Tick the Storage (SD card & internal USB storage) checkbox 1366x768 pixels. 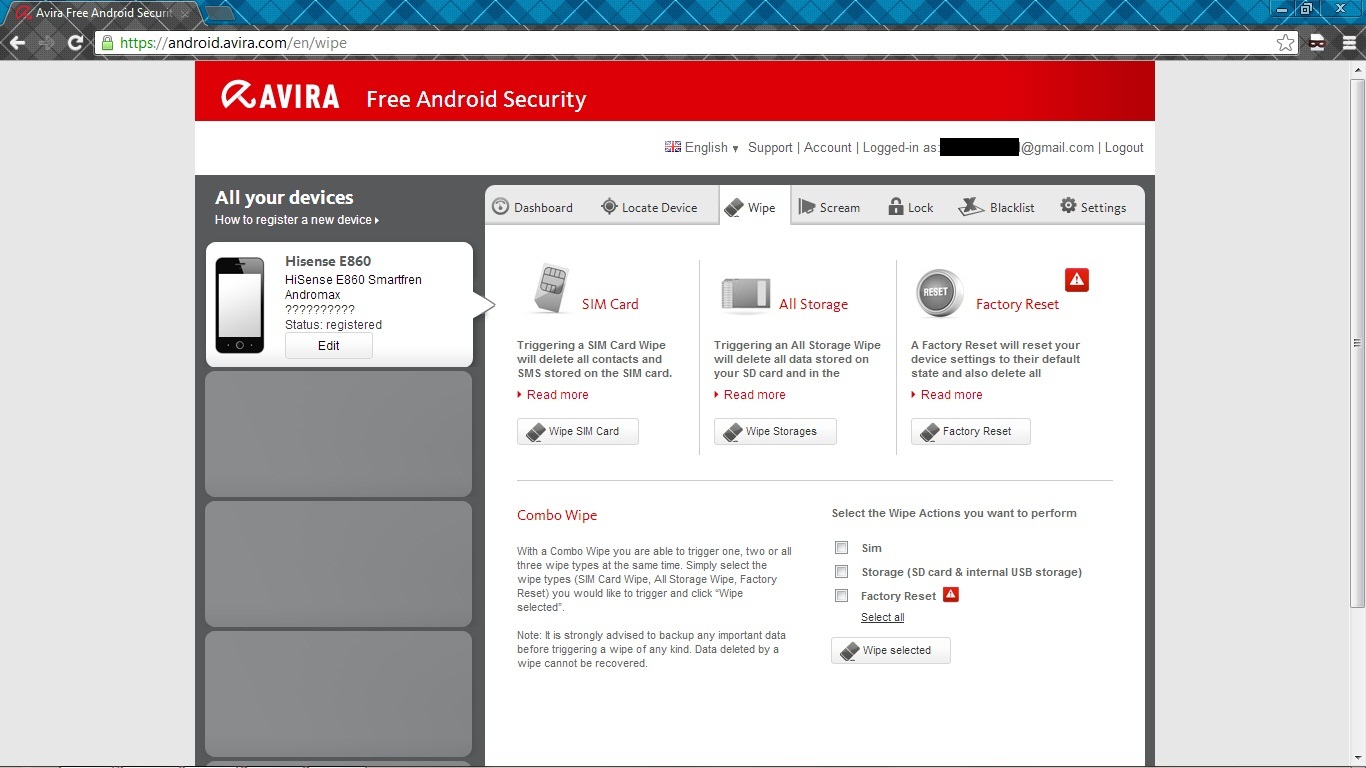point(842,572)
